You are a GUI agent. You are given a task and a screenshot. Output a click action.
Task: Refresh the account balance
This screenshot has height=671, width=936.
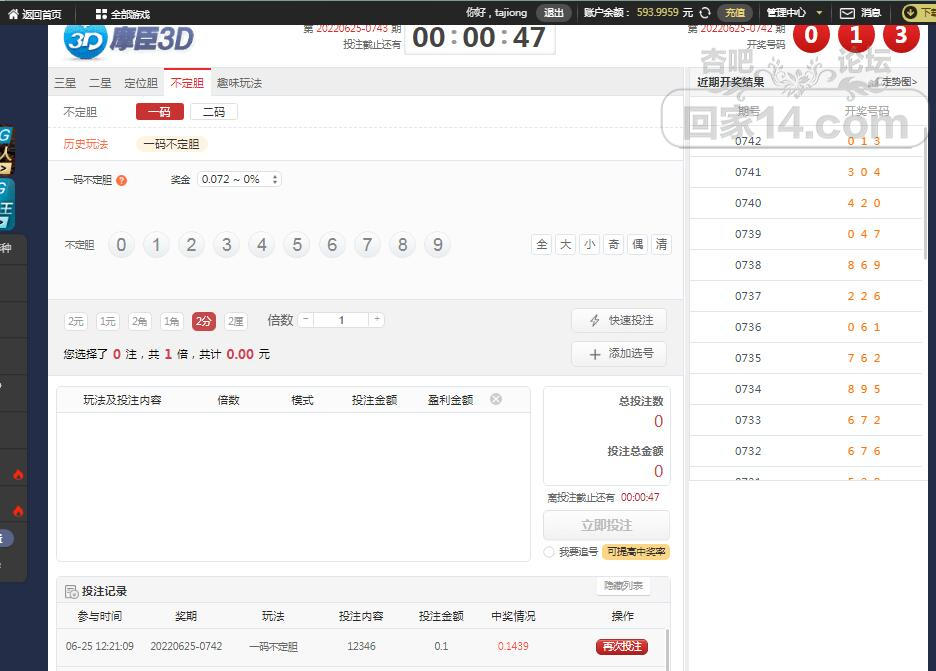tap(706, 13)
